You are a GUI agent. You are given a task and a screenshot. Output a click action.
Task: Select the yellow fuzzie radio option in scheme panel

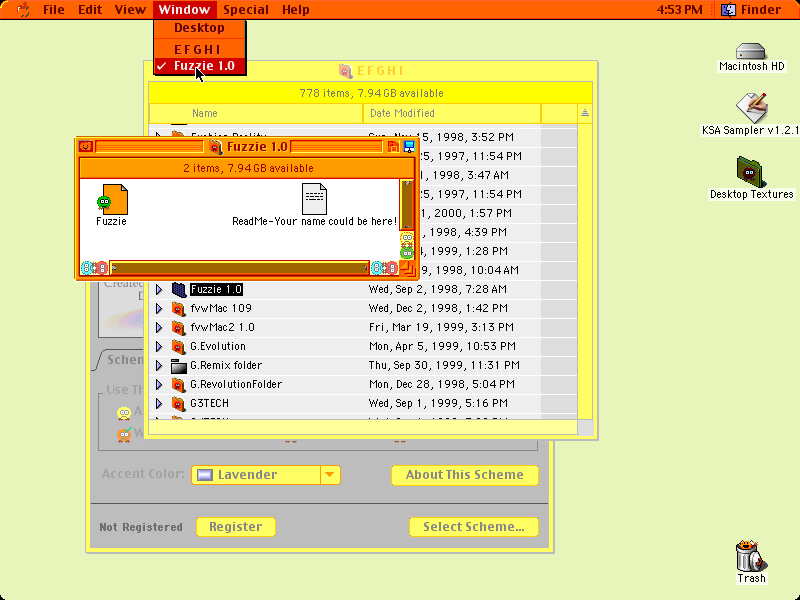pos(124,413)
